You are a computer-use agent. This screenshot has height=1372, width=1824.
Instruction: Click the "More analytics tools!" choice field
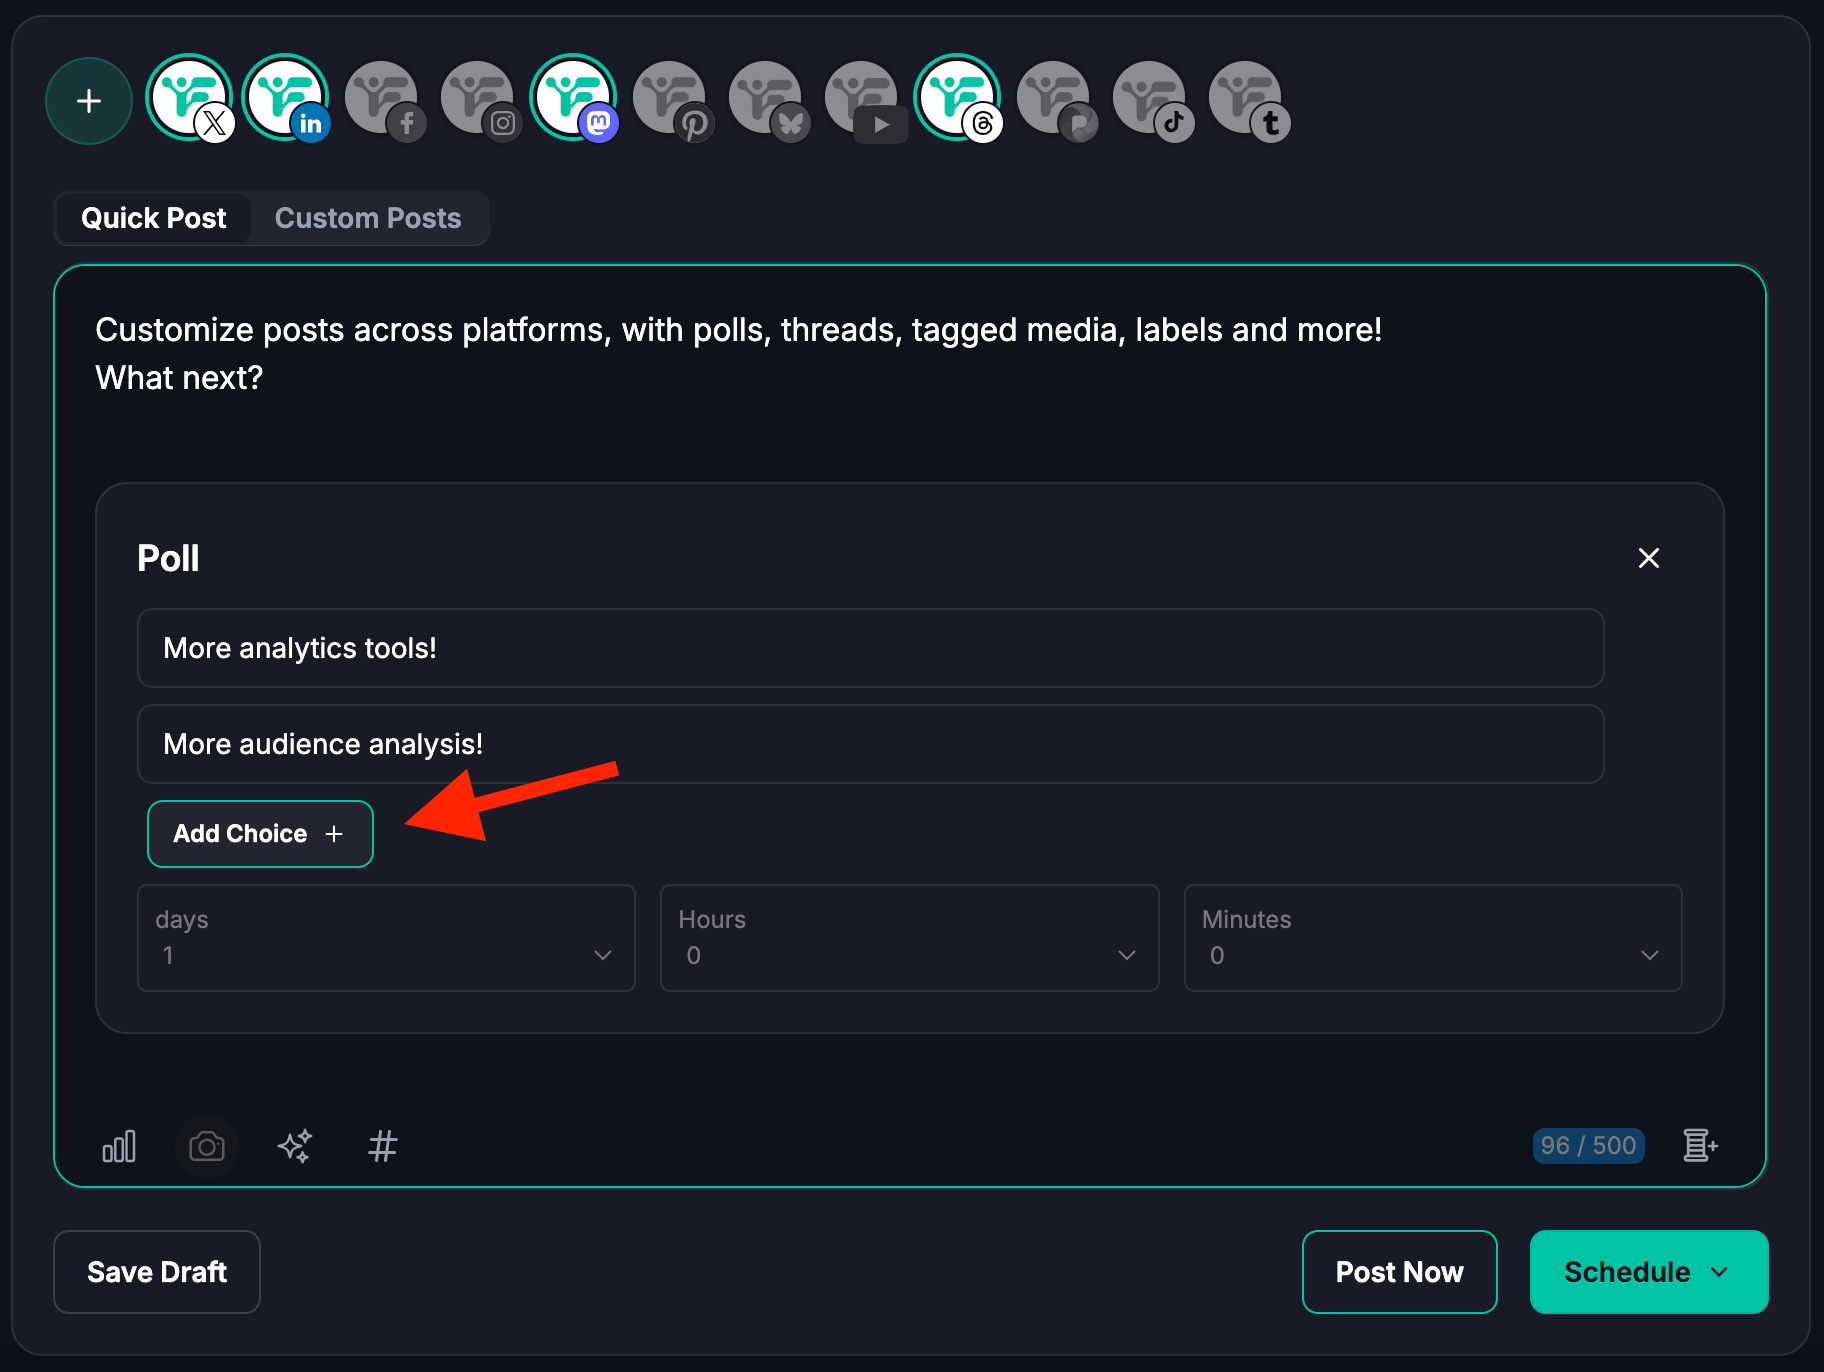coord(870,648)
